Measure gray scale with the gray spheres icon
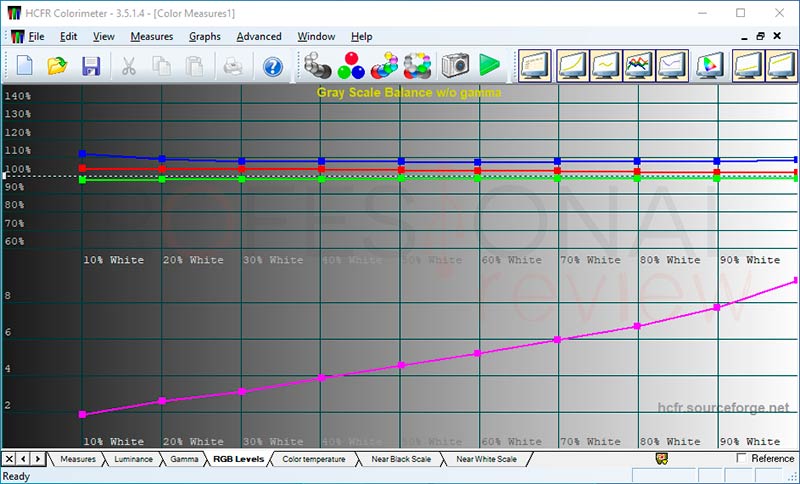 (x=317, y=65)
